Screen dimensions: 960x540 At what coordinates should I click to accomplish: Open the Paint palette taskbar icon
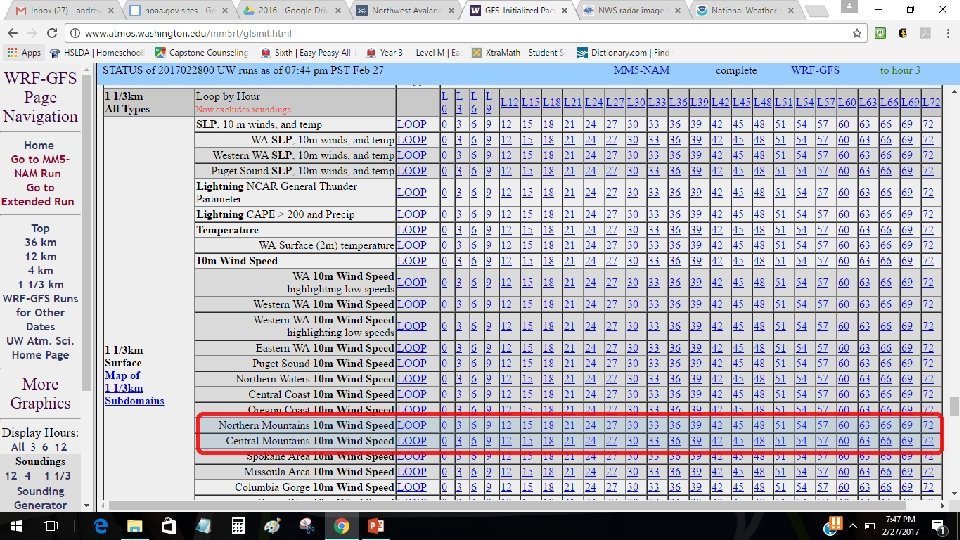272,526
